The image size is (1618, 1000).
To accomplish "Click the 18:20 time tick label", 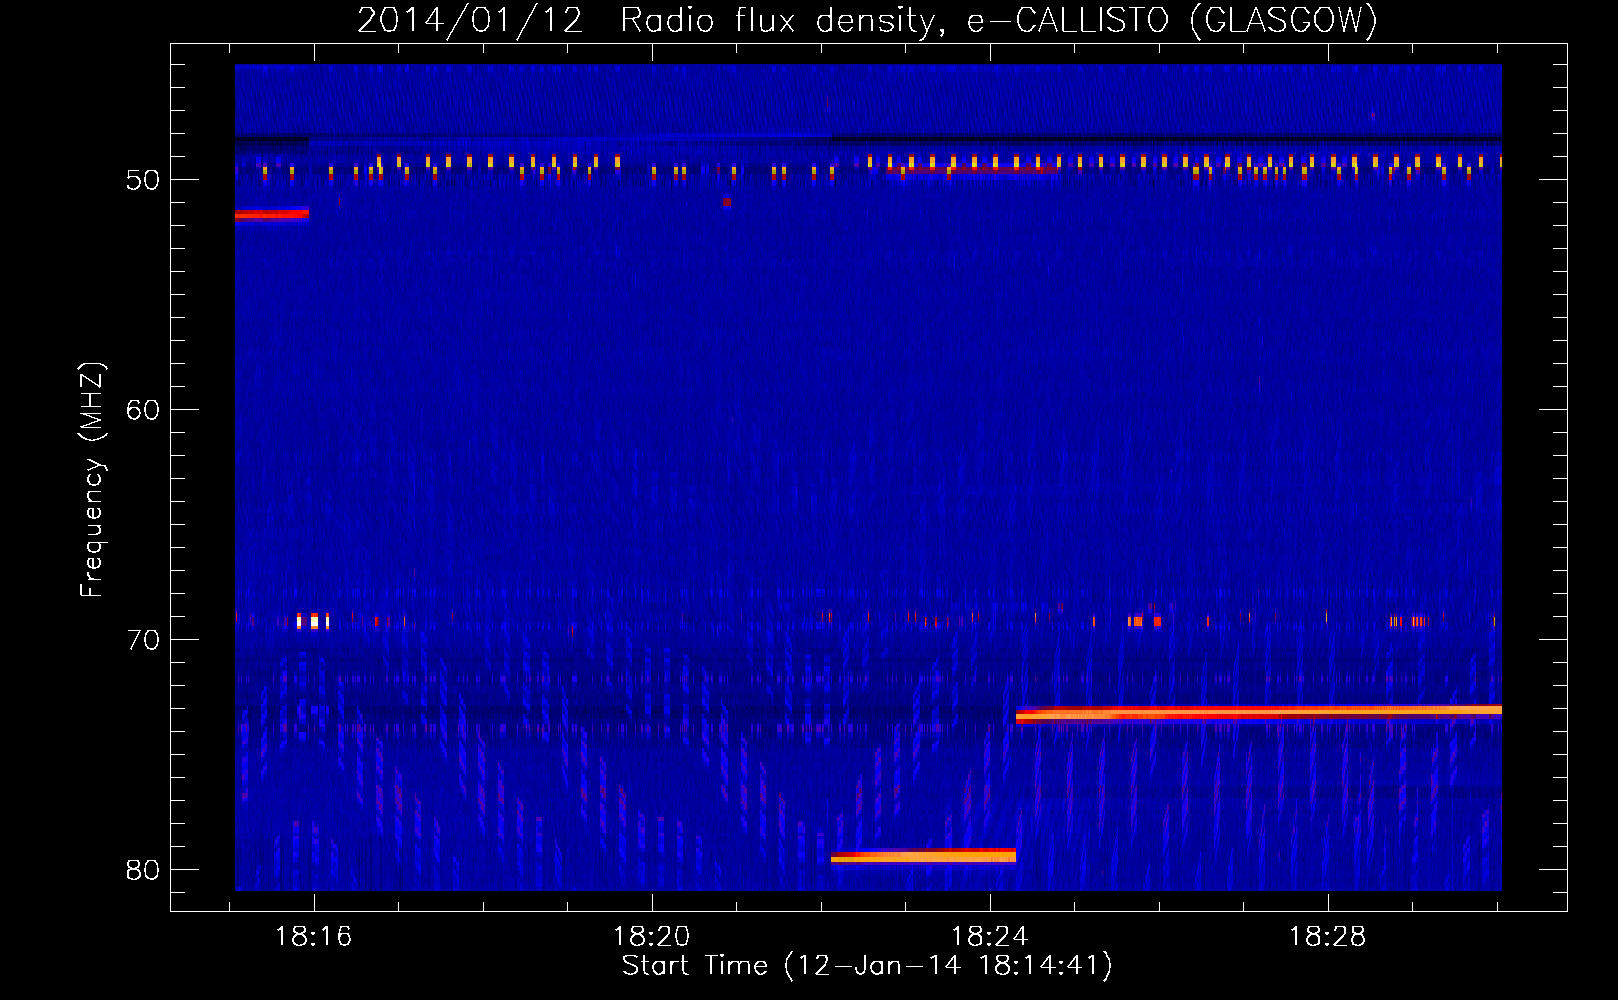I will (651, 937).
